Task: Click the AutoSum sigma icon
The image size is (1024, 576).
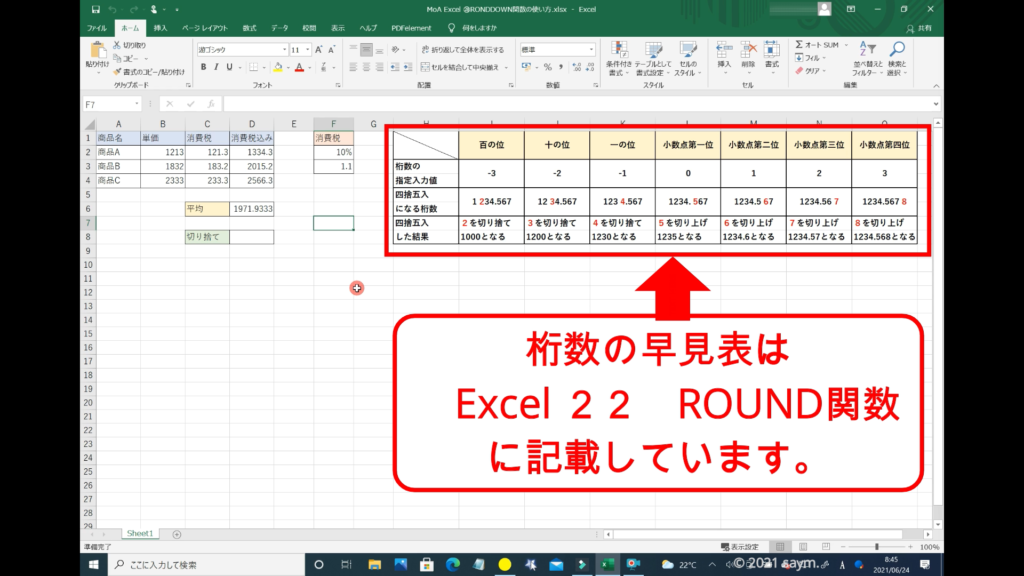Action: tap(799, 45)
